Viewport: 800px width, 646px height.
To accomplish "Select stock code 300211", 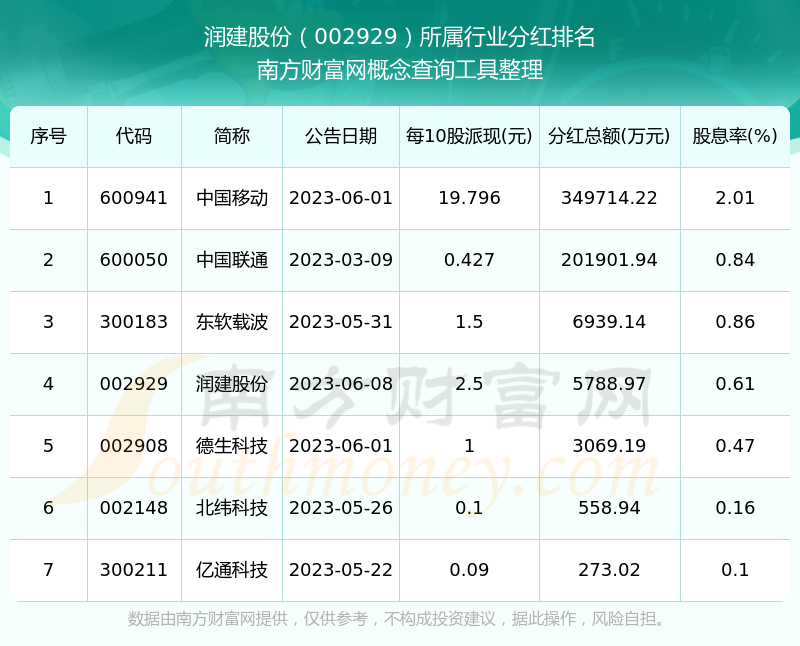I will click(x=134, y=570).
